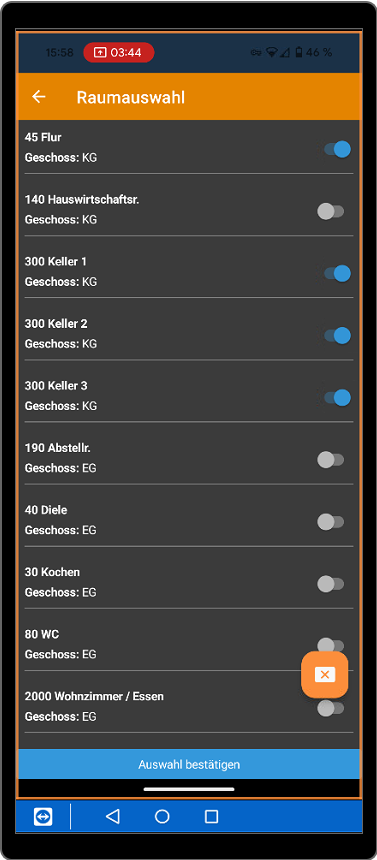This screenshot has height=860, width=377.
Task: Tap the gesture handle bar at bottom
Action: point(189,789)
